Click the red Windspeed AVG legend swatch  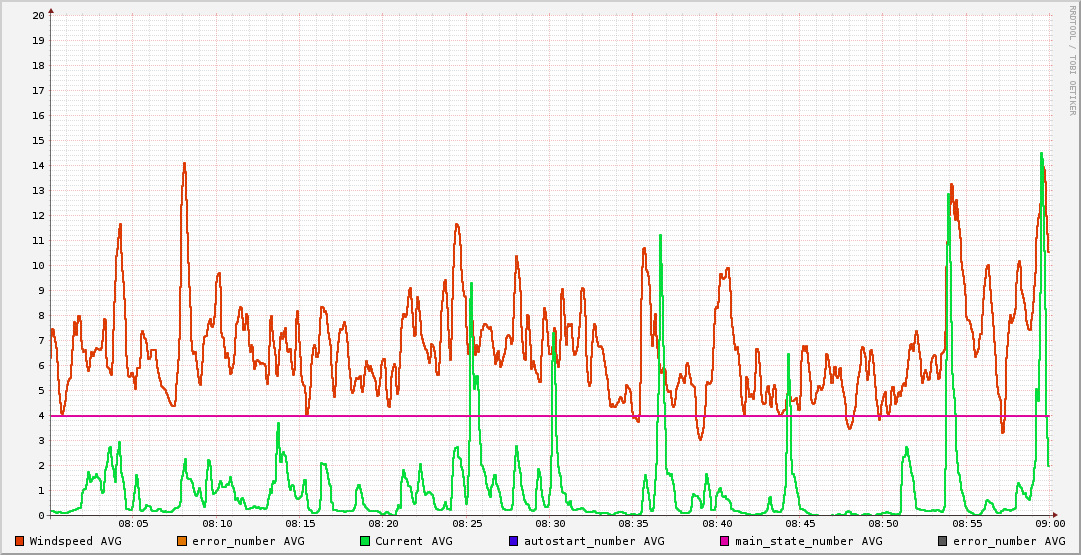point(20,541)
